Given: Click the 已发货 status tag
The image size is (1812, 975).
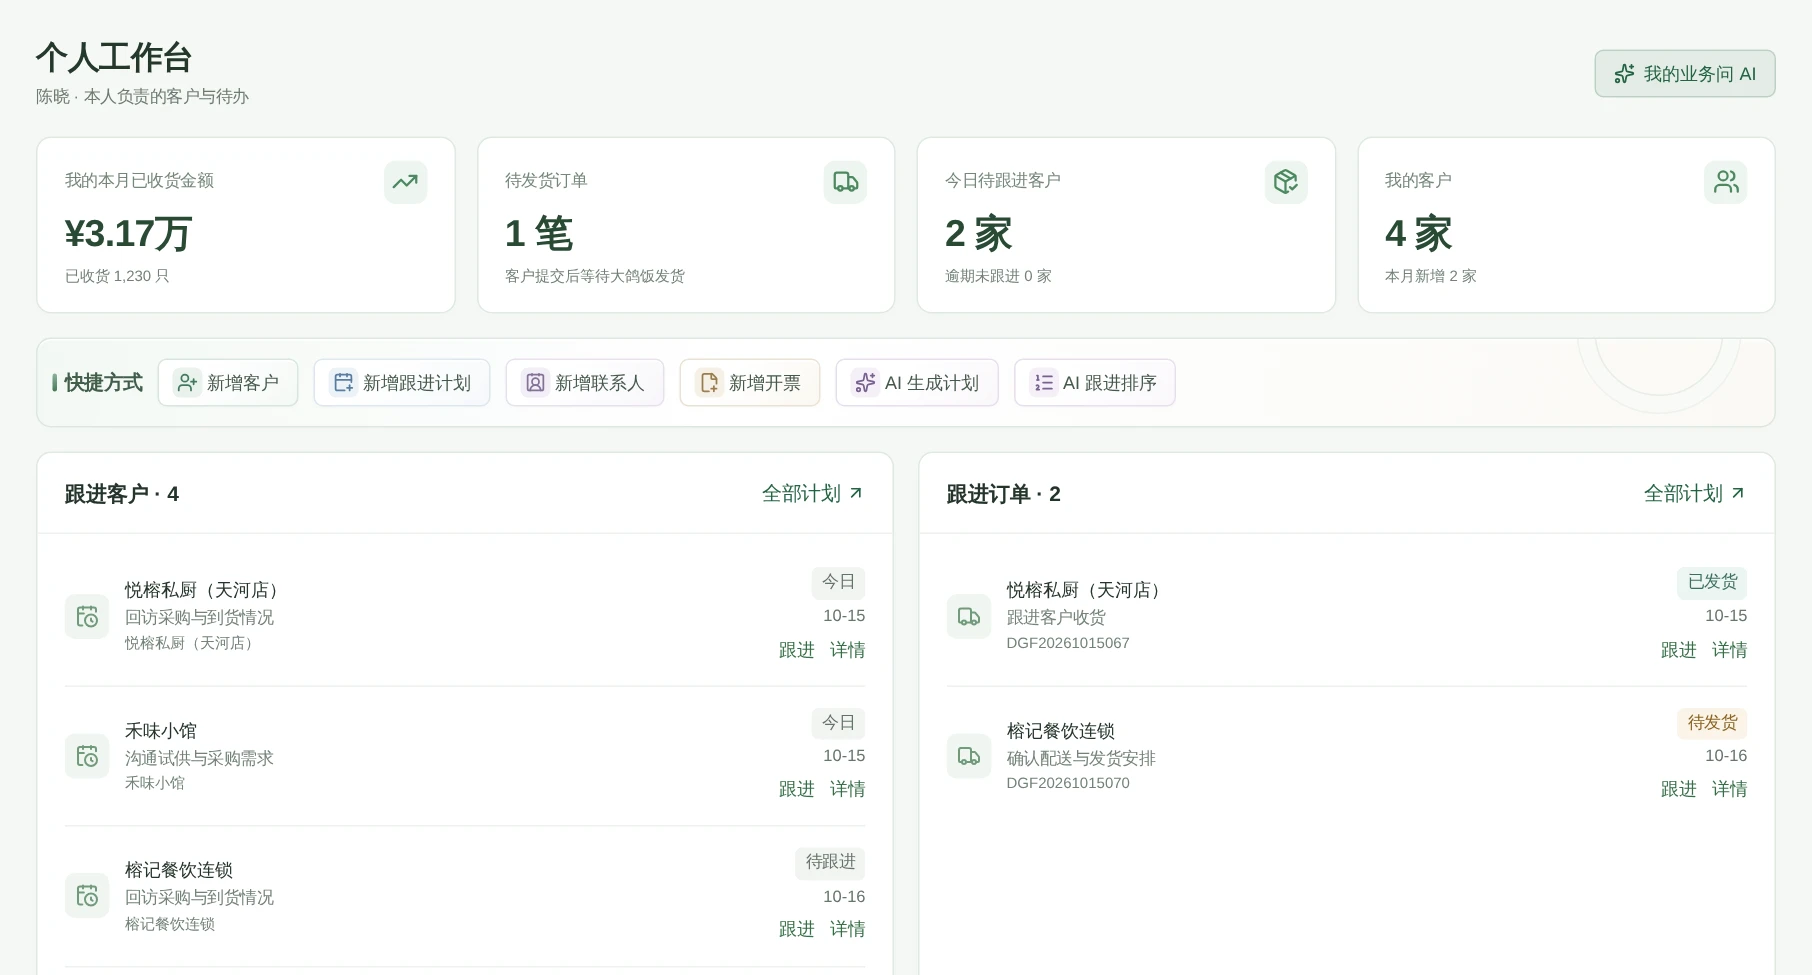Looking at the screenshot, I should pos(1712,582).
